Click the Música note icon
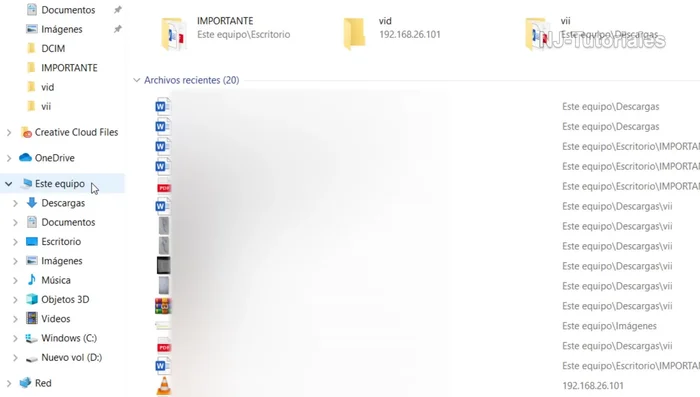Screen dimensions: 700x397 [32, 280]
